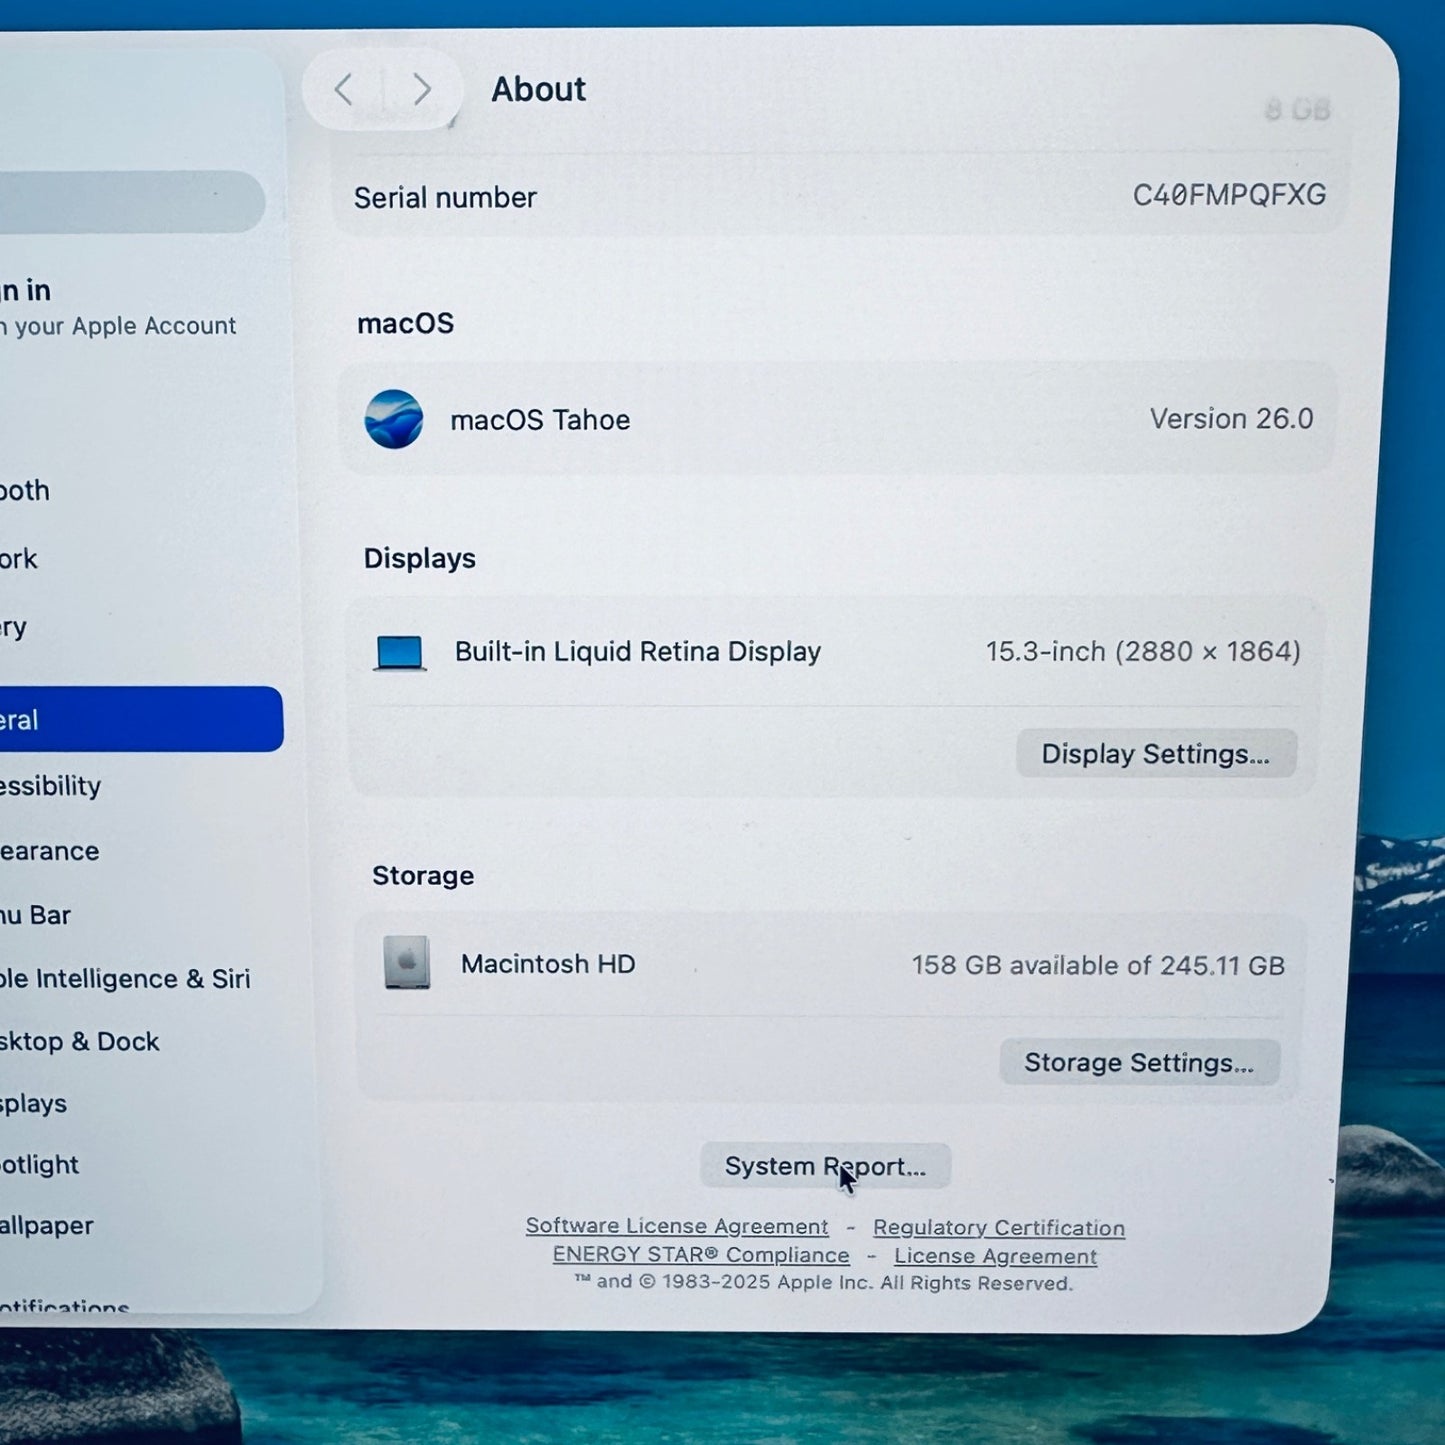Open Display Settings
1445x1445 pixels.
tap(1156, 753)
